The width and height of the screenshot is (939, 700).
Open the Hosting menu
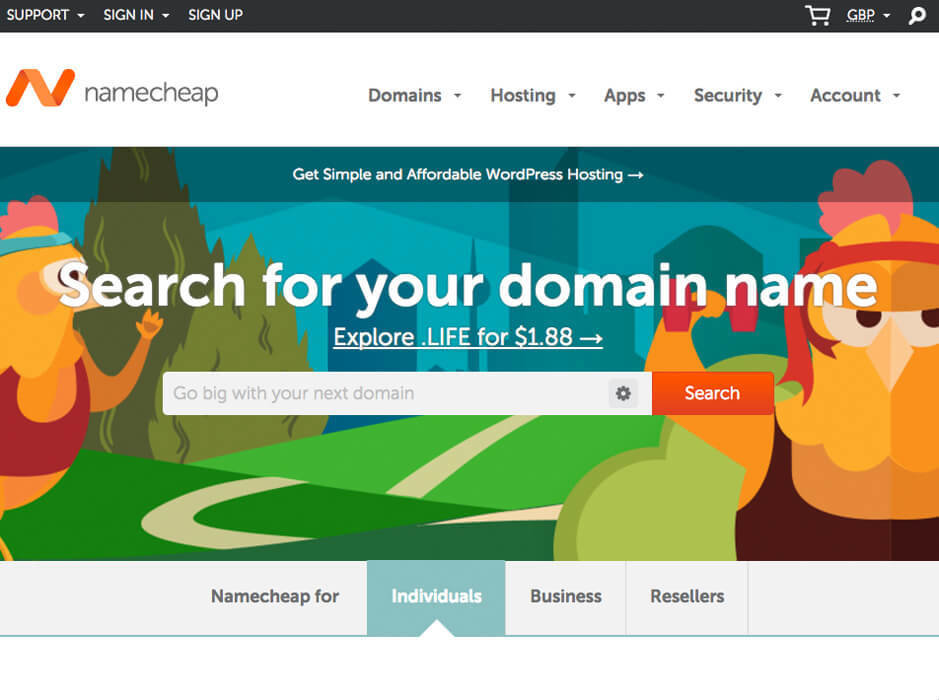pyautogui.click(x=532, y=95)
